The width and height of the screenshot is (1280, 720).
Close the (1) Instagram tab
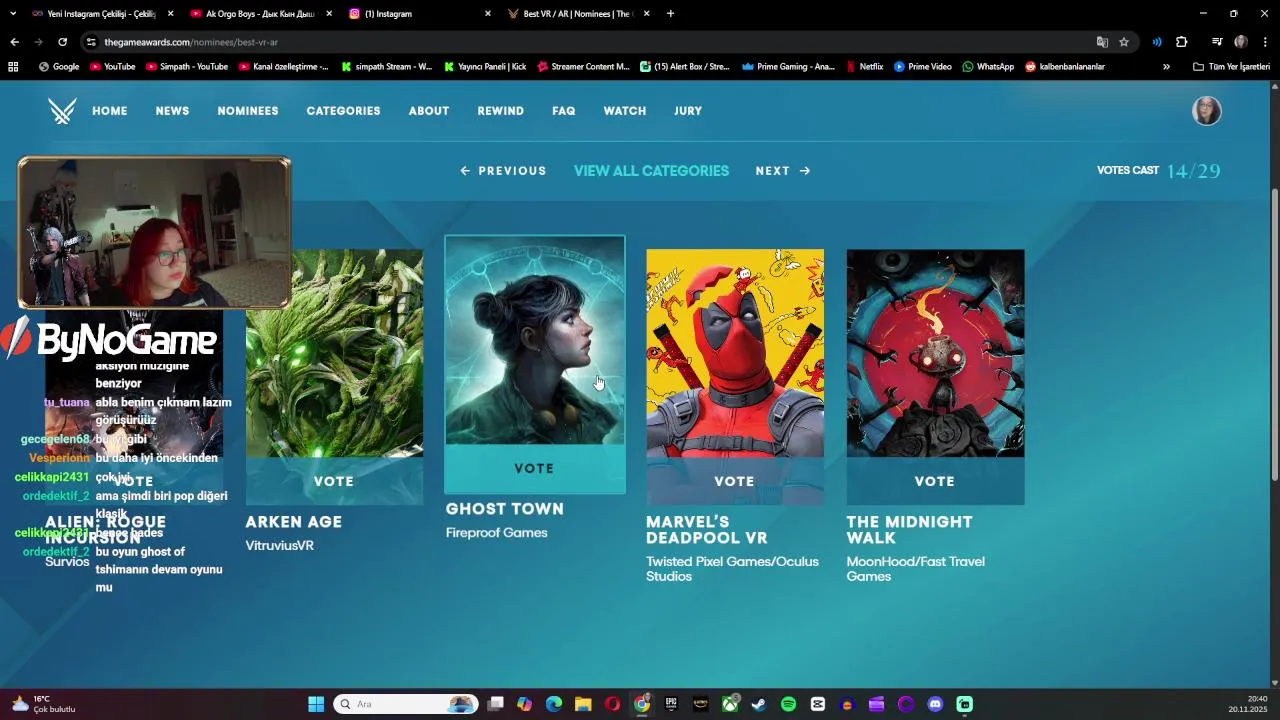pos(488,14)
